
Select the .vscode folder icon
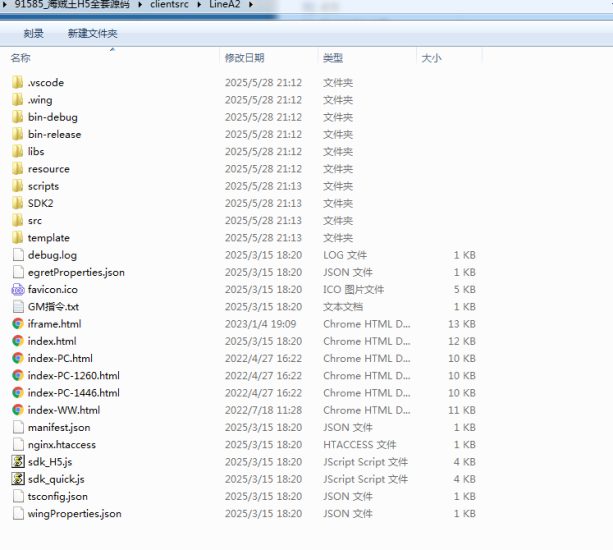[x=17, y=83]
